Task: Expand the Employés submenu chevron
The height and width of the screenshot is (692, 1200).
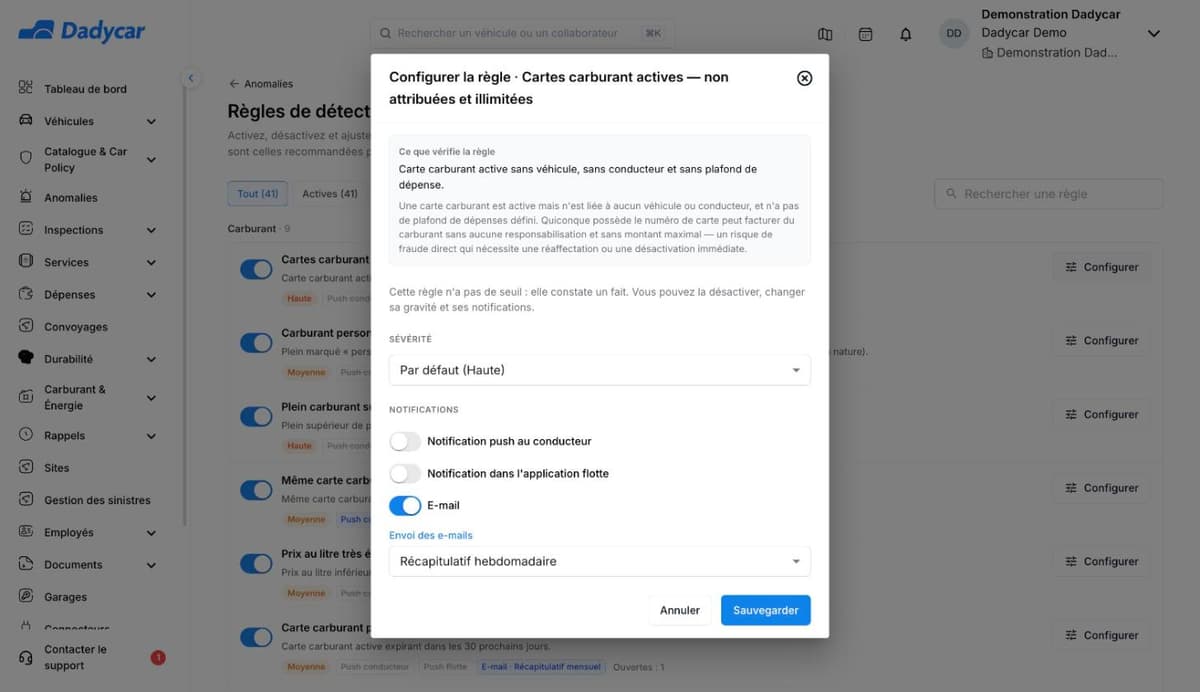Action: coord(151,533)
